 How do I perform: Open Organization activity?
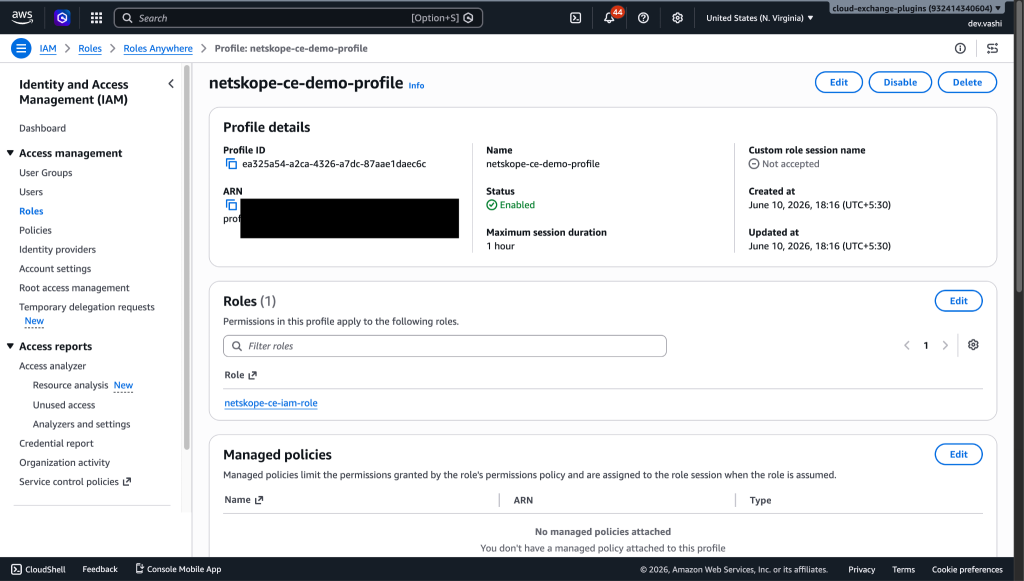click(x=65, y=462)
